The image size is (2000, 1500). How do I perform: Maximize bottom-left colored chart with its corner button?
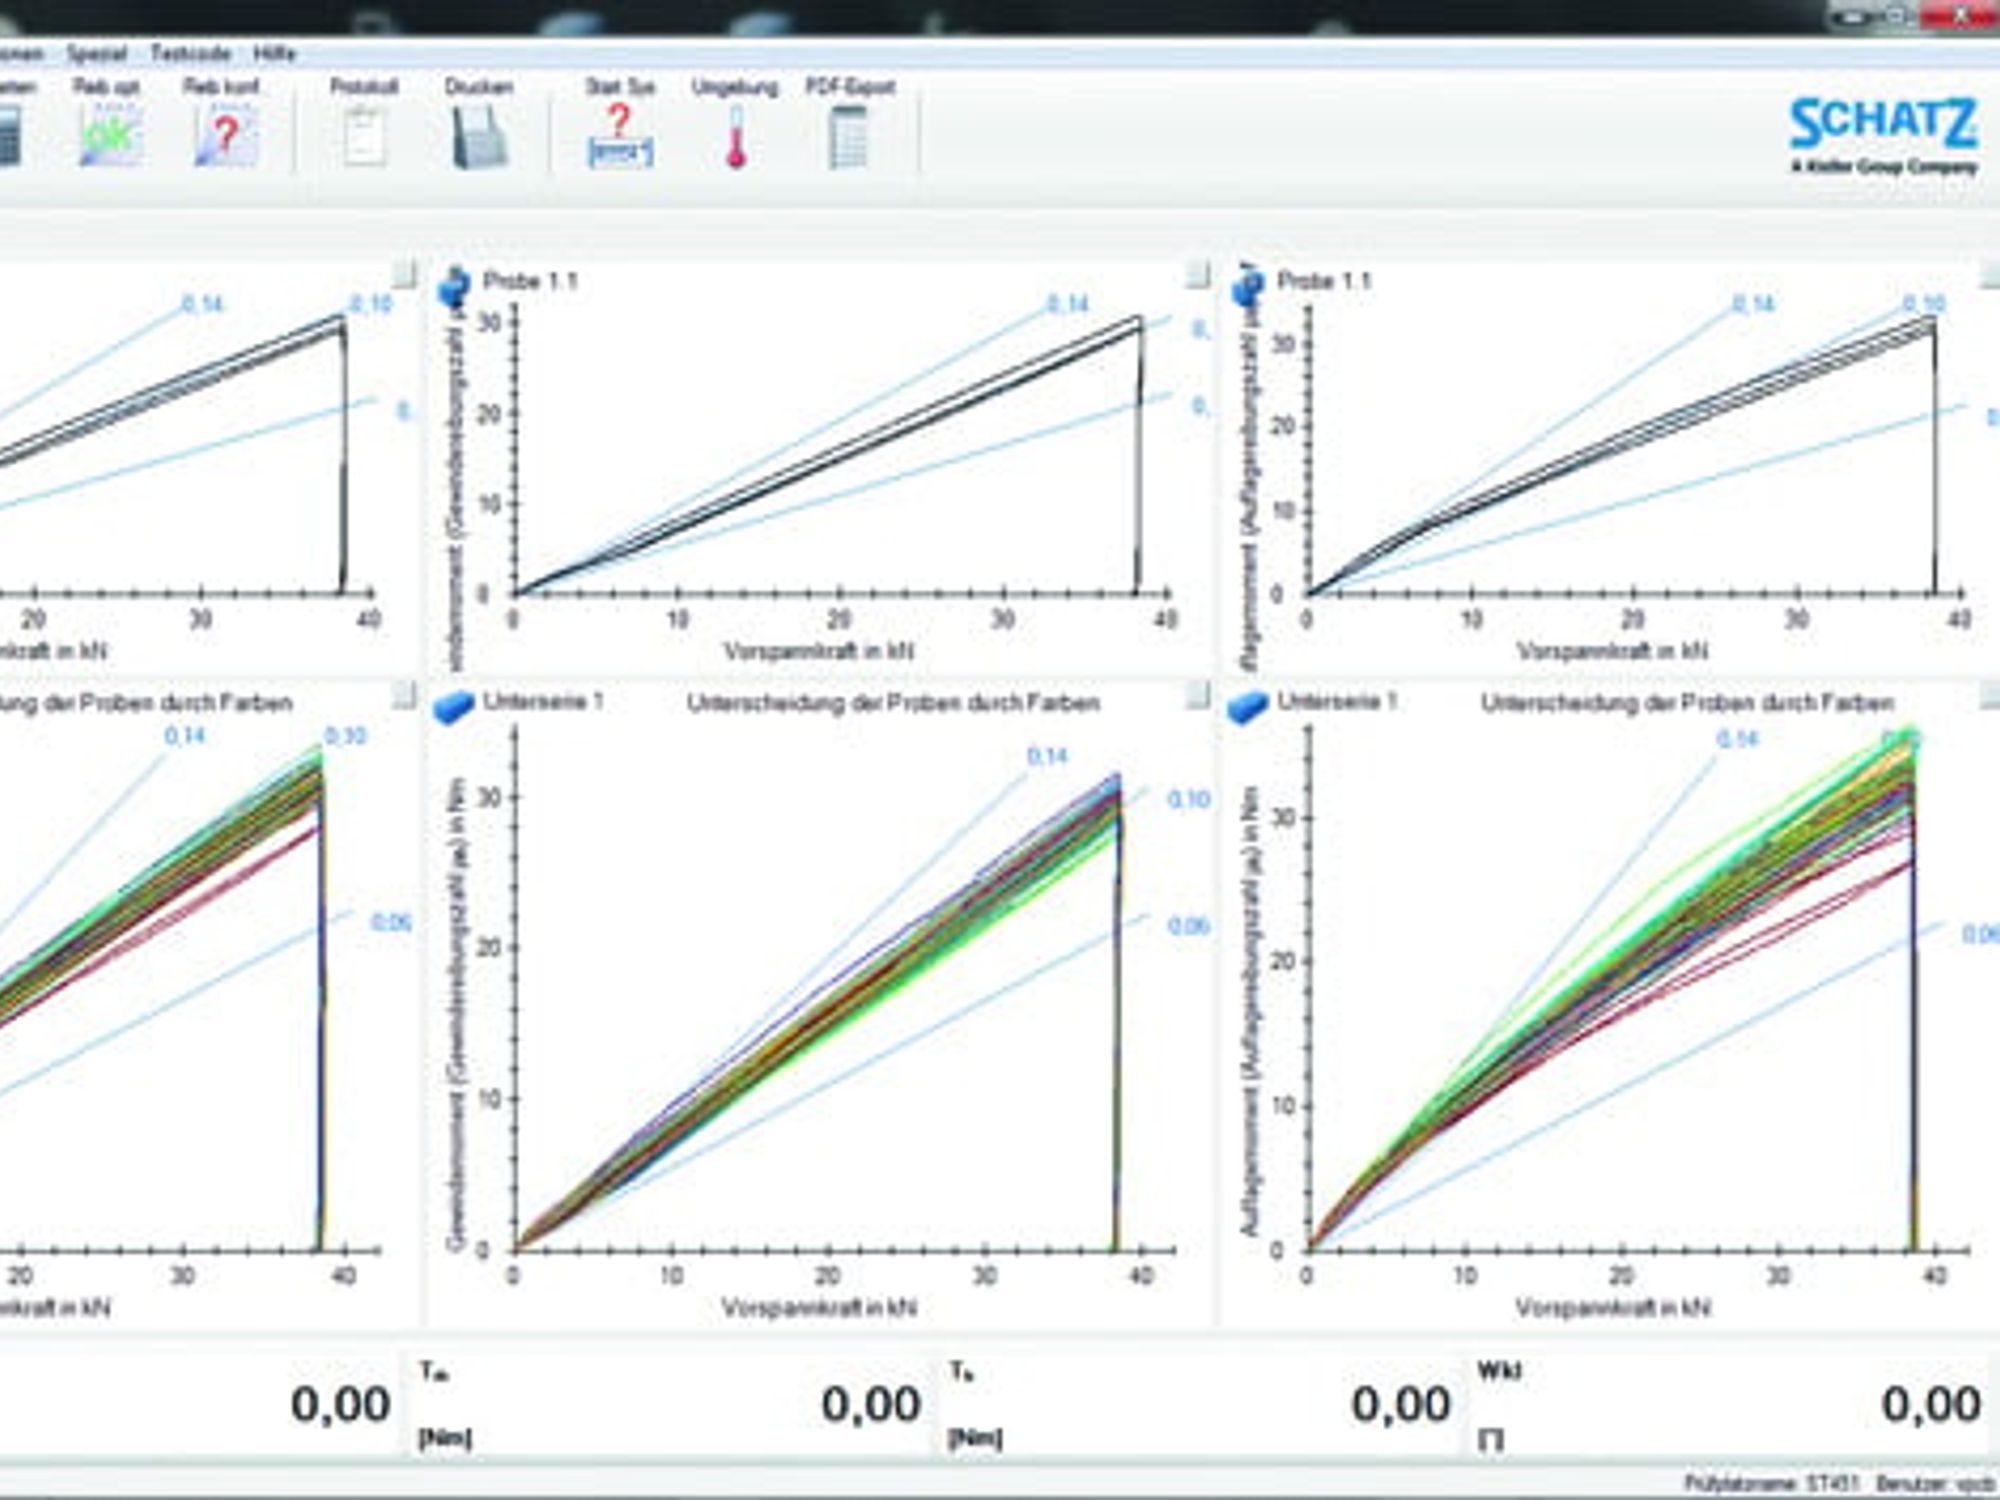pyautogui.click(x=403, y=695)
